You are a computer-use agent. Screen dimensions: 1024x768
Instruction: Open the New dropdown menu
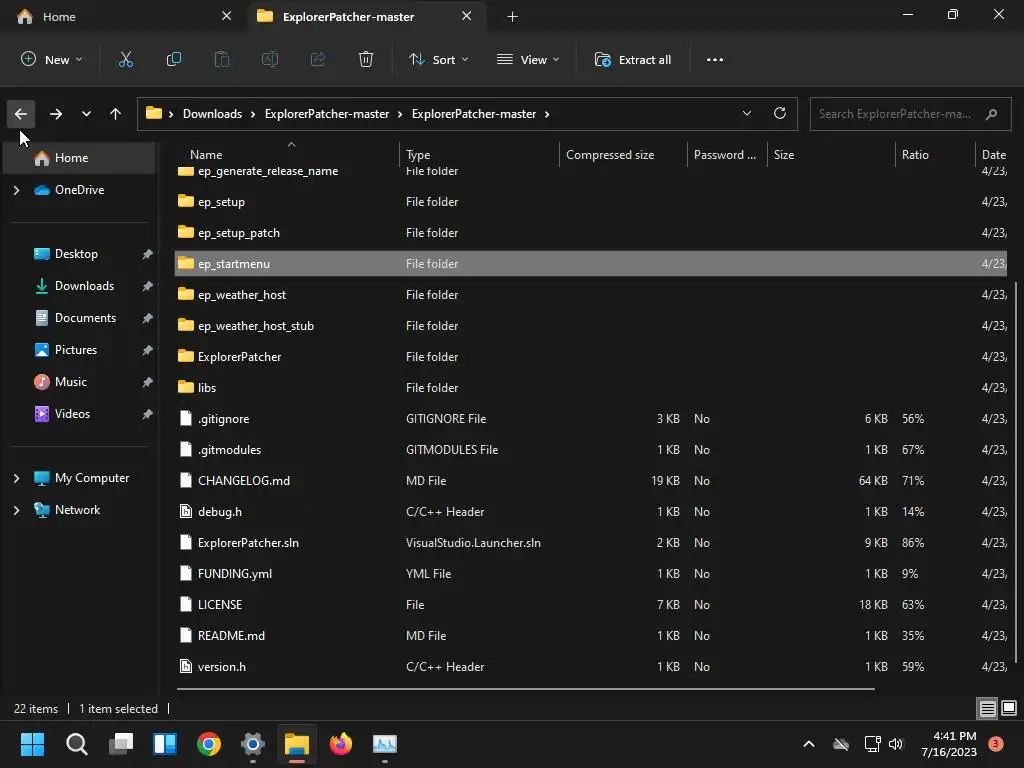point(52,59)
